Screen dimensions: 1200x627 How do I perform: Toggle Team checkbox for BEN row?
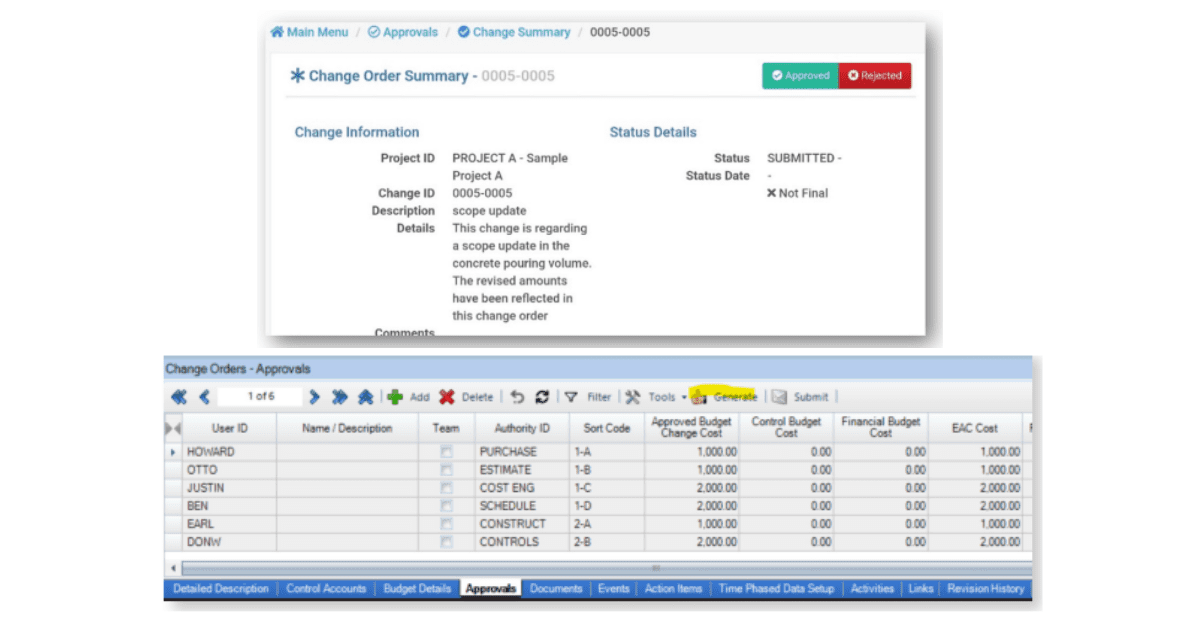click(x=447, y=506)
